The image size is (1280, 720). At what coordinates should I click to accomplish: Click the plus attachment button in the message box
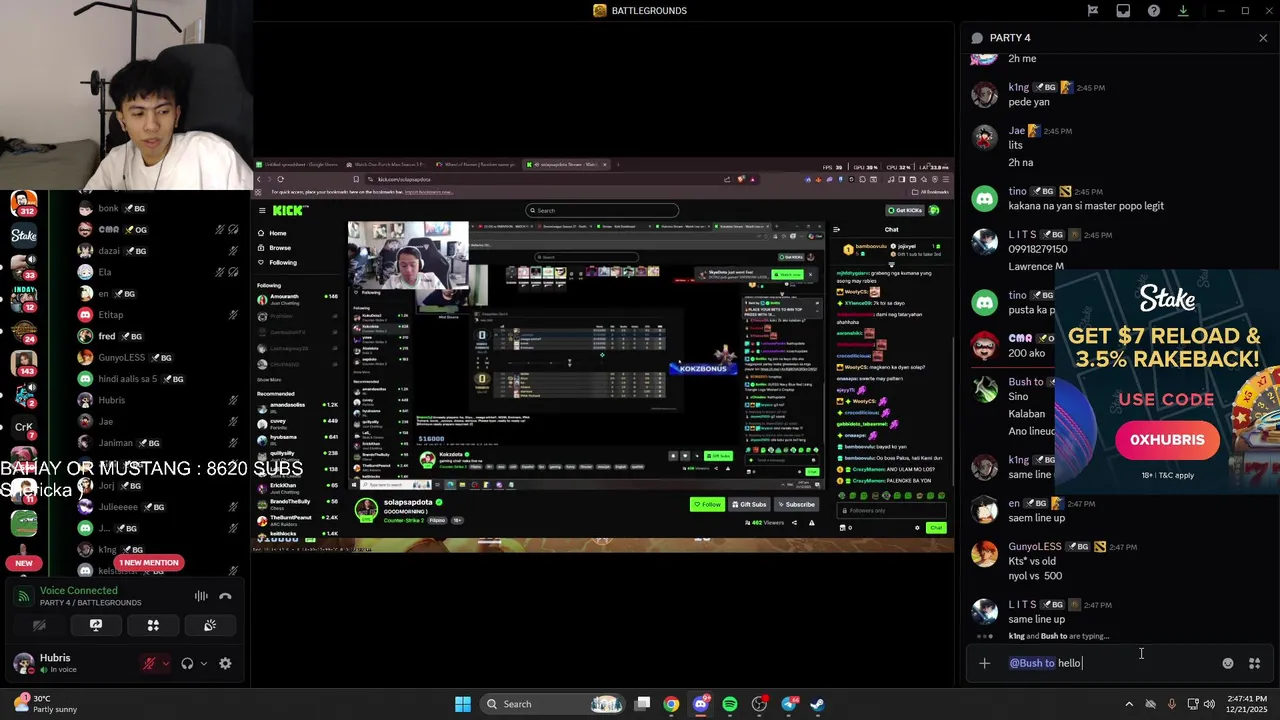(x=984, y=663)
